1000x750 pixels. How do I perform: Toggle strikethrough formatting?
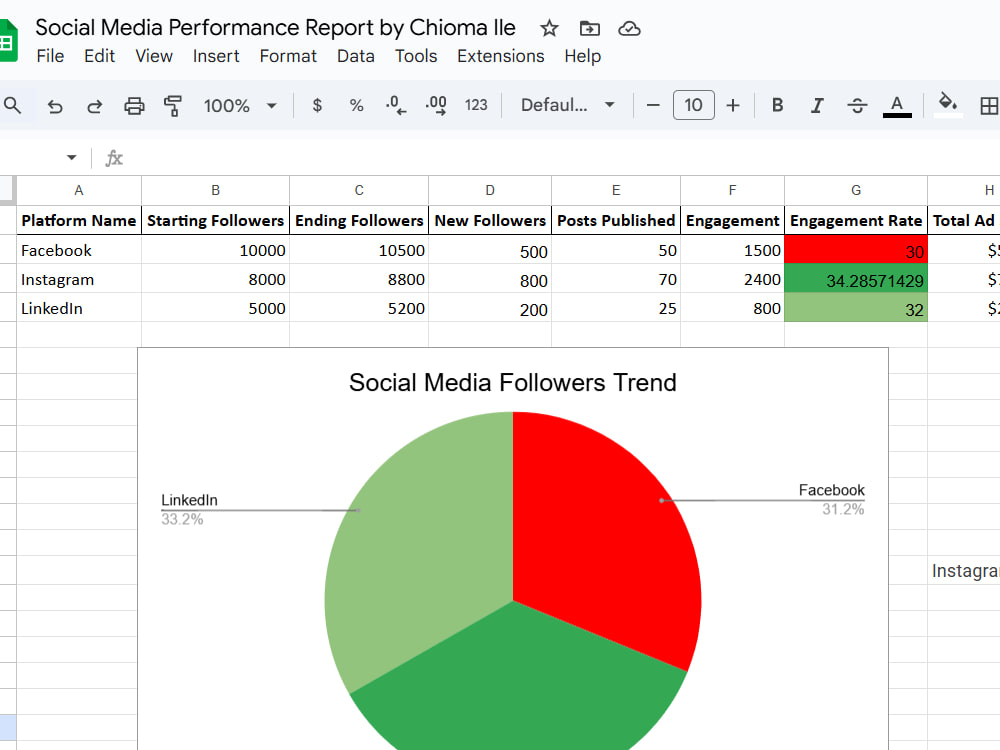tap(857, 105)
